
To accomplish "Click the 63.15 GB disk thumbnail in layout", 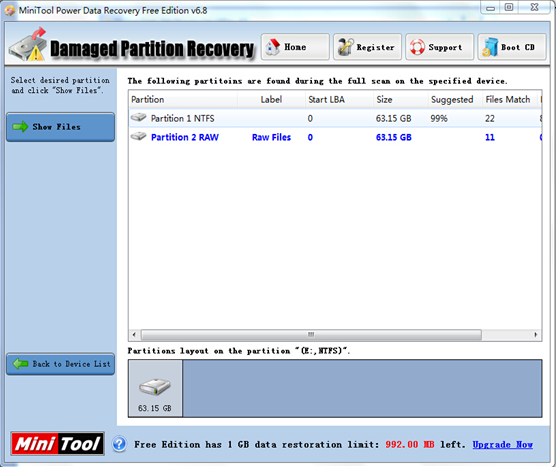I will [155, 388].
